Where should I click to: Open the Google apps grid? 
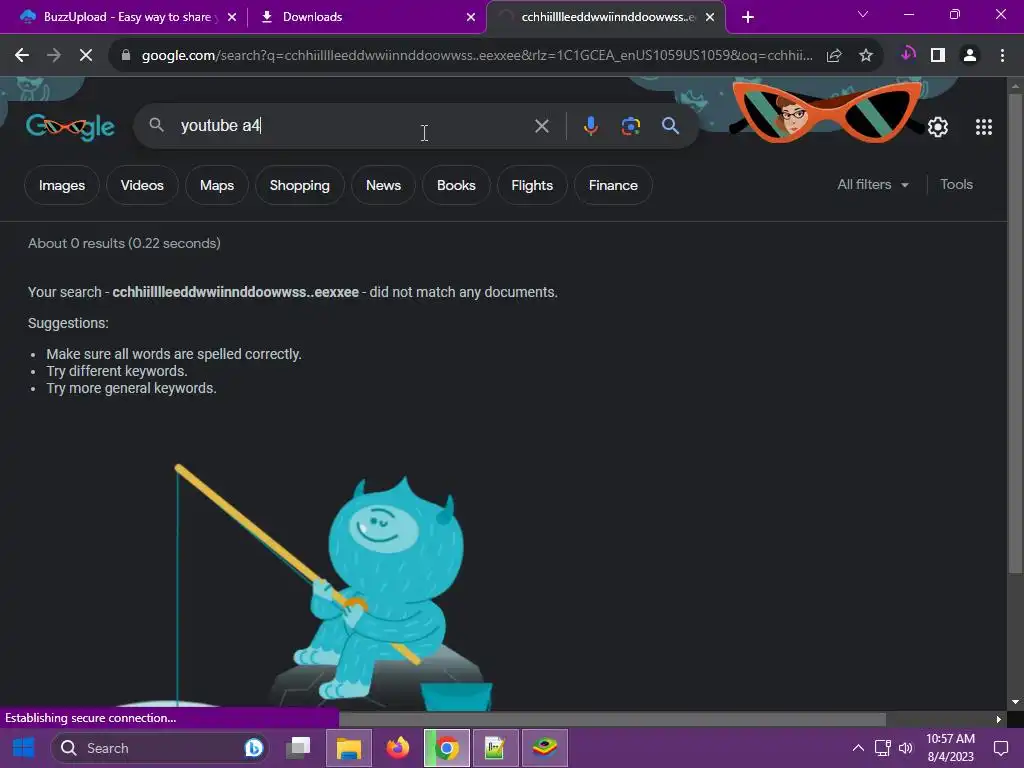point(984,127)
